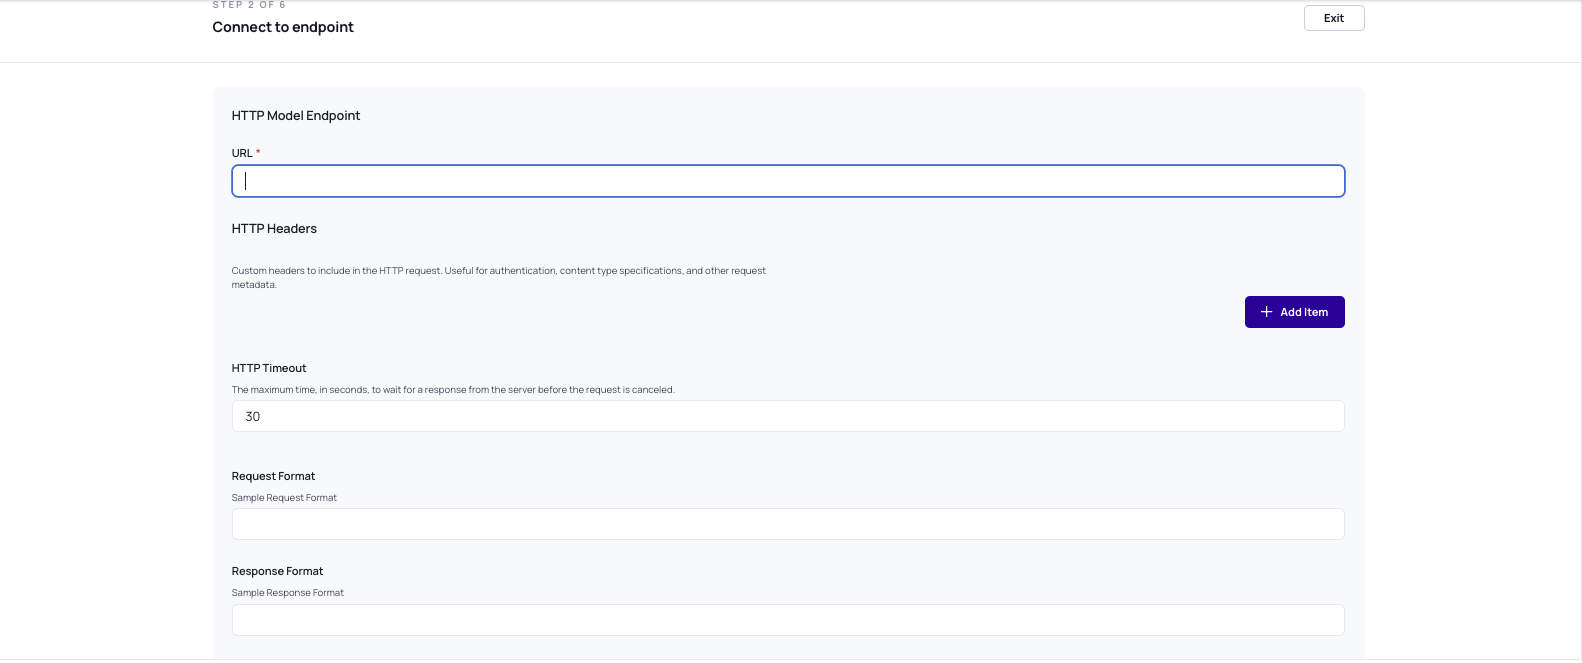
Task: Click the "Request Format" label
Action: pyautogui.click(x=273, y=476)
